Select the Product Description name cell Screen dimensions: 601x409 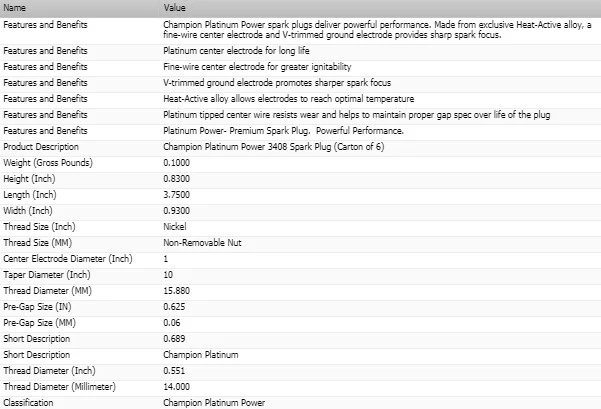[41, 147]
